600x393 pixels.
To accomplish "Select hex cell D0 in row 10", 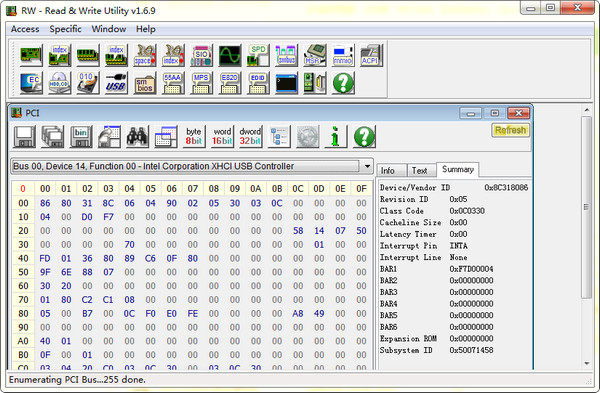I will click(x=87, y=217).
